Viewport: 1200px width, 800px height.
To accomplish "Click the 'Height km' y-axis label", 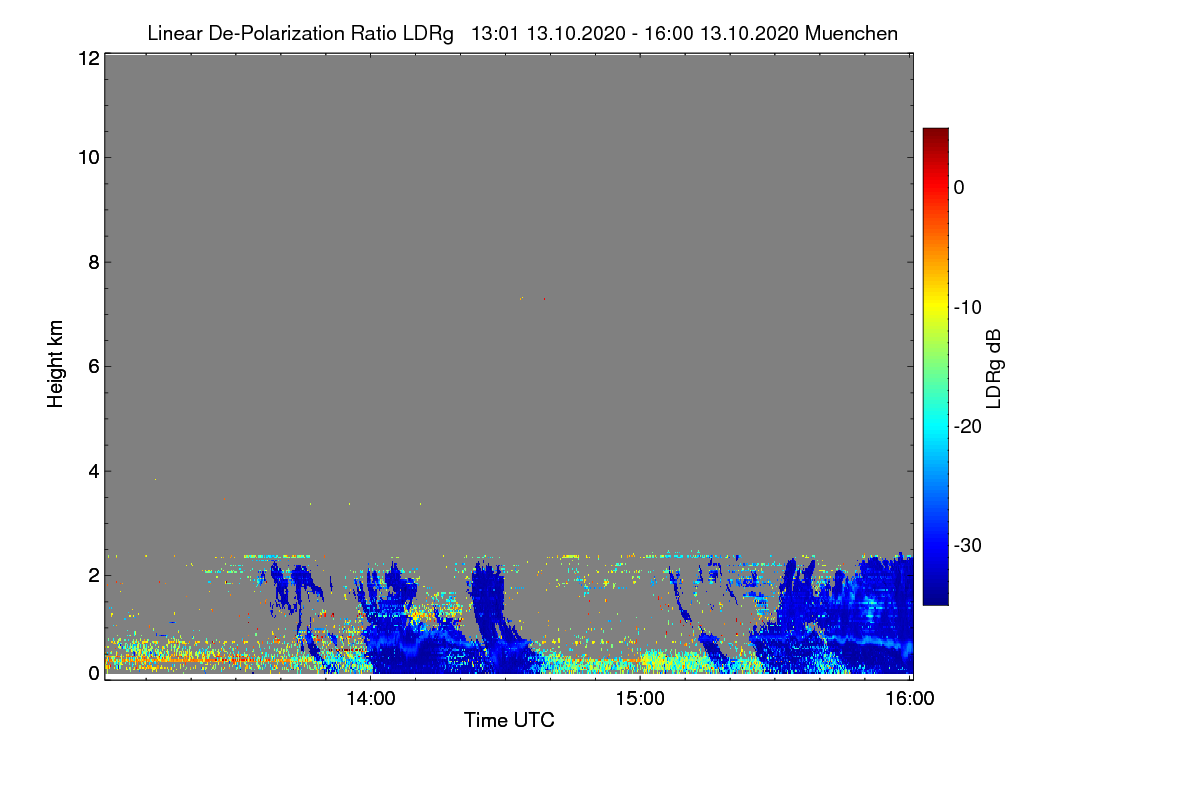I will [55, 364].
